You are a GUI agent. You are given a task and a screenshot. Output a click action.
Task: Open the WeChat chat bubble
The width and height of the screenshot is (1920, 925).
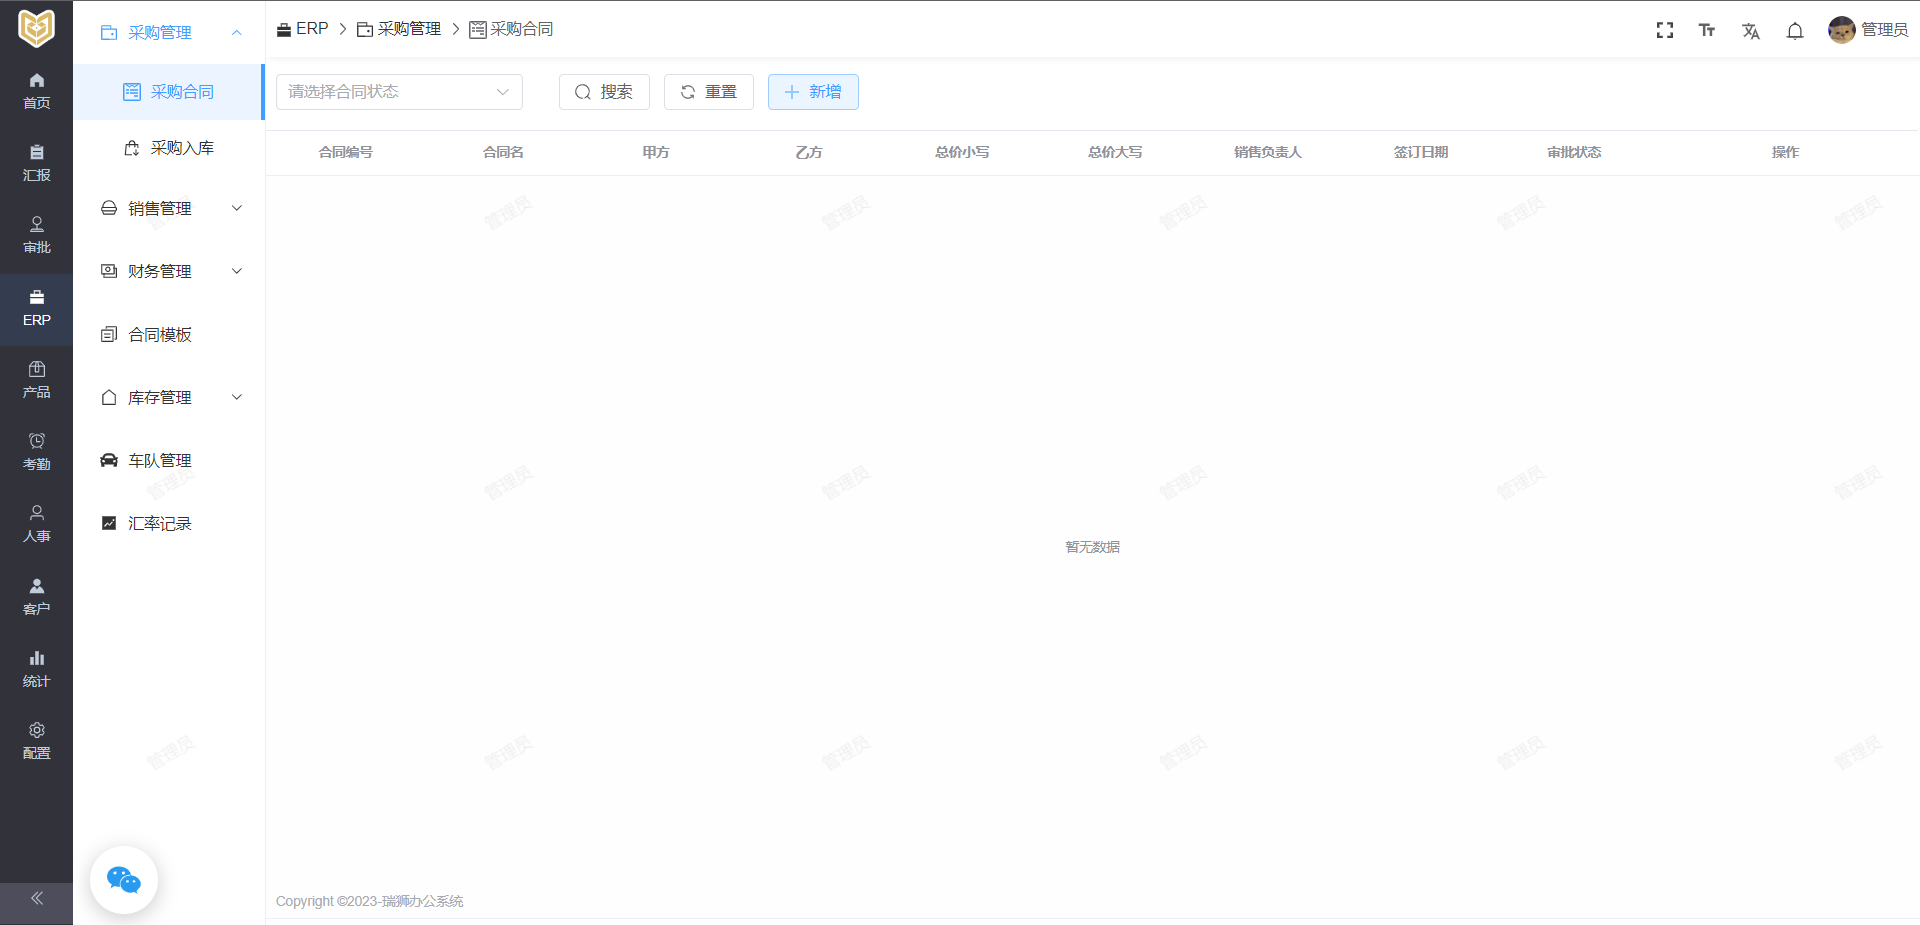pos(124,880)
